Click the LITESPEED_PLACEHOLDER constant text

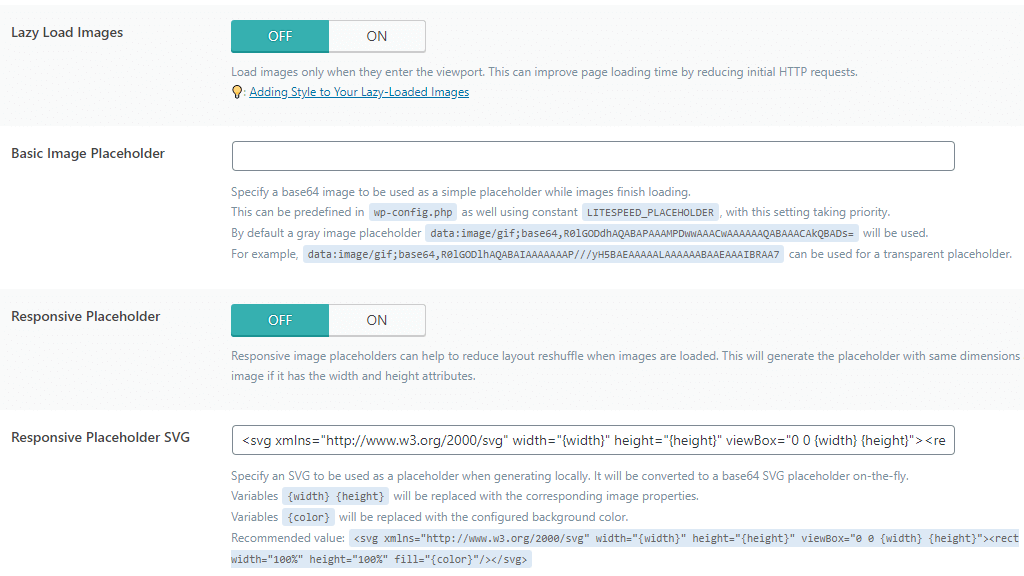650,212
